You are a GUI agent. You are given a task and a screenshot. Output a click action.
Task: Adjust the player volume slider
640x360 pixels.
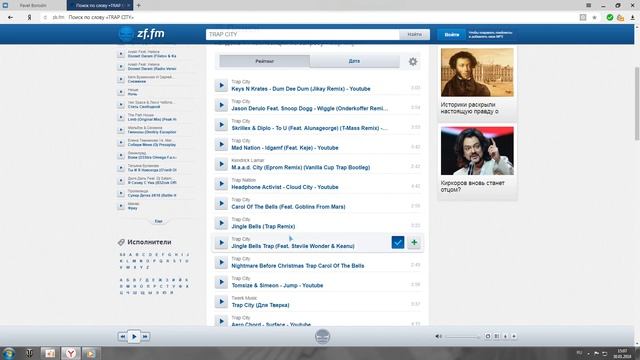(462, 337)
